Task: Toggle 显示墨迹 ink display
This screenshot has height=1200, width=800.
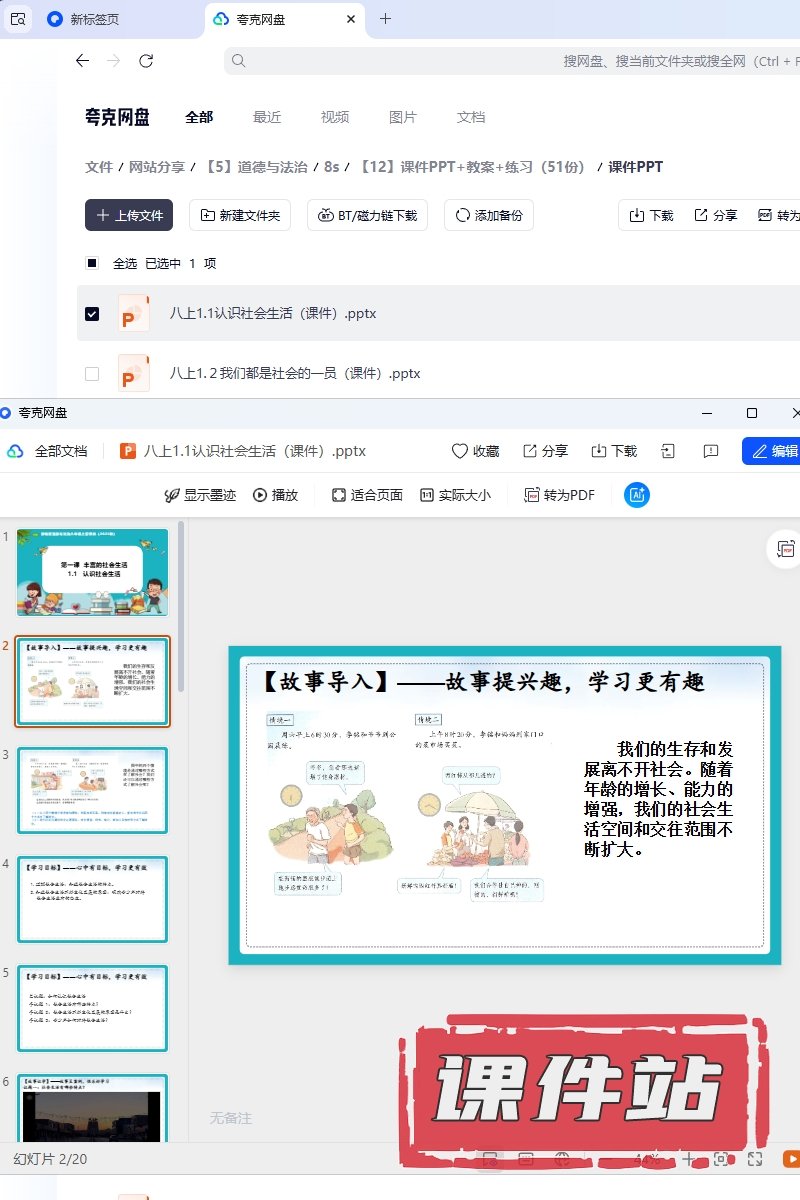Action: tap(200, 494)
